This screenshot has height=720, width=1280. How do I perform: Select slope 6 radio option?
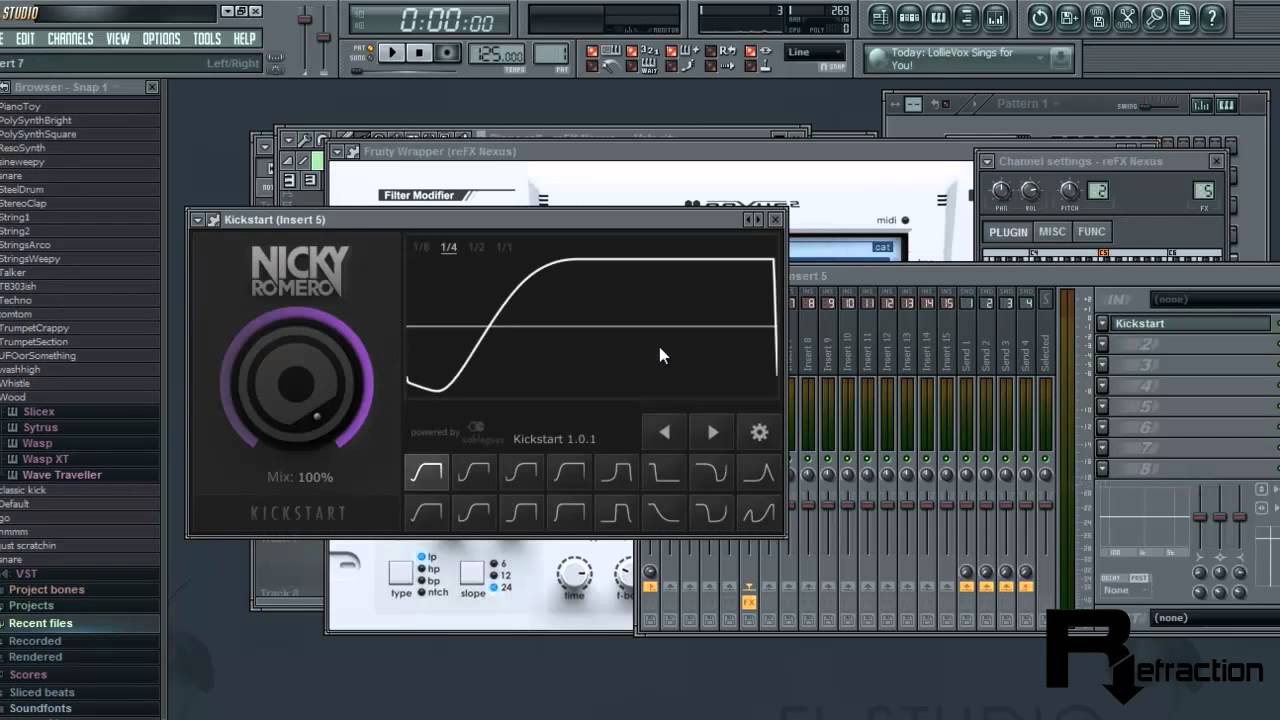point(493,564)
